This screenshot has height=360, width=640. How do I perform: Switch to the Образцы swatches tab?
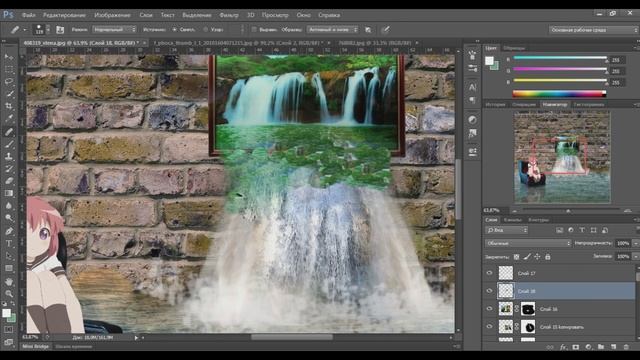pos(514,48)
